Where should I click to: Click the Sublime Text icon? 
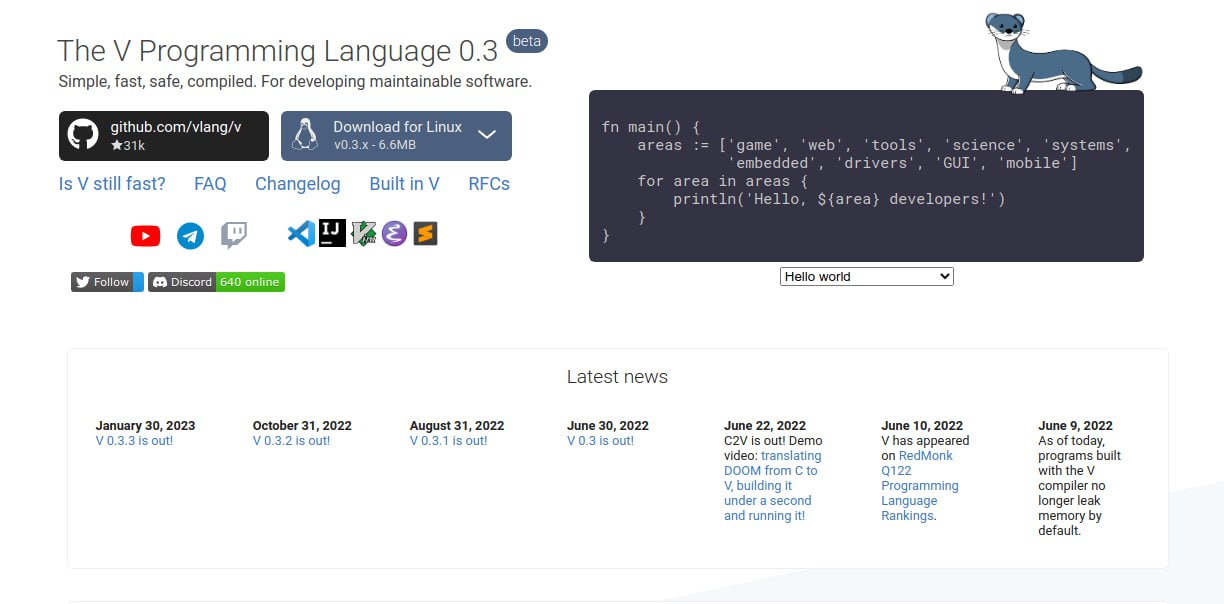coord(426,234)
